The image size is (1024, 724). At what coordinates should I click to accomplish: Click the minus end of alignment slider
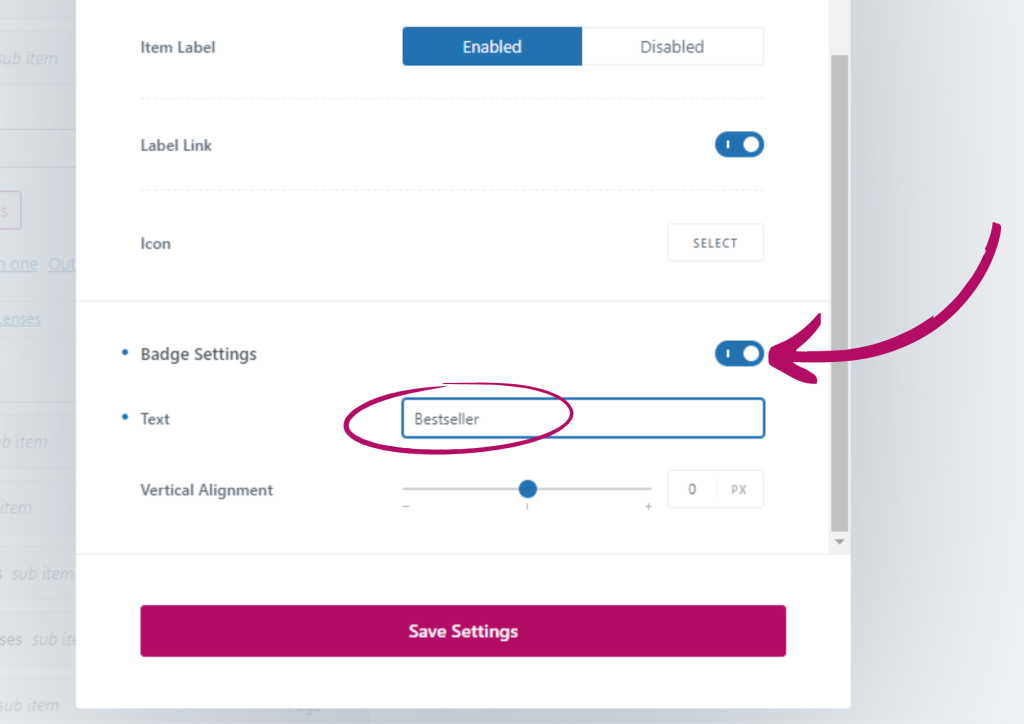click(406, 507)
